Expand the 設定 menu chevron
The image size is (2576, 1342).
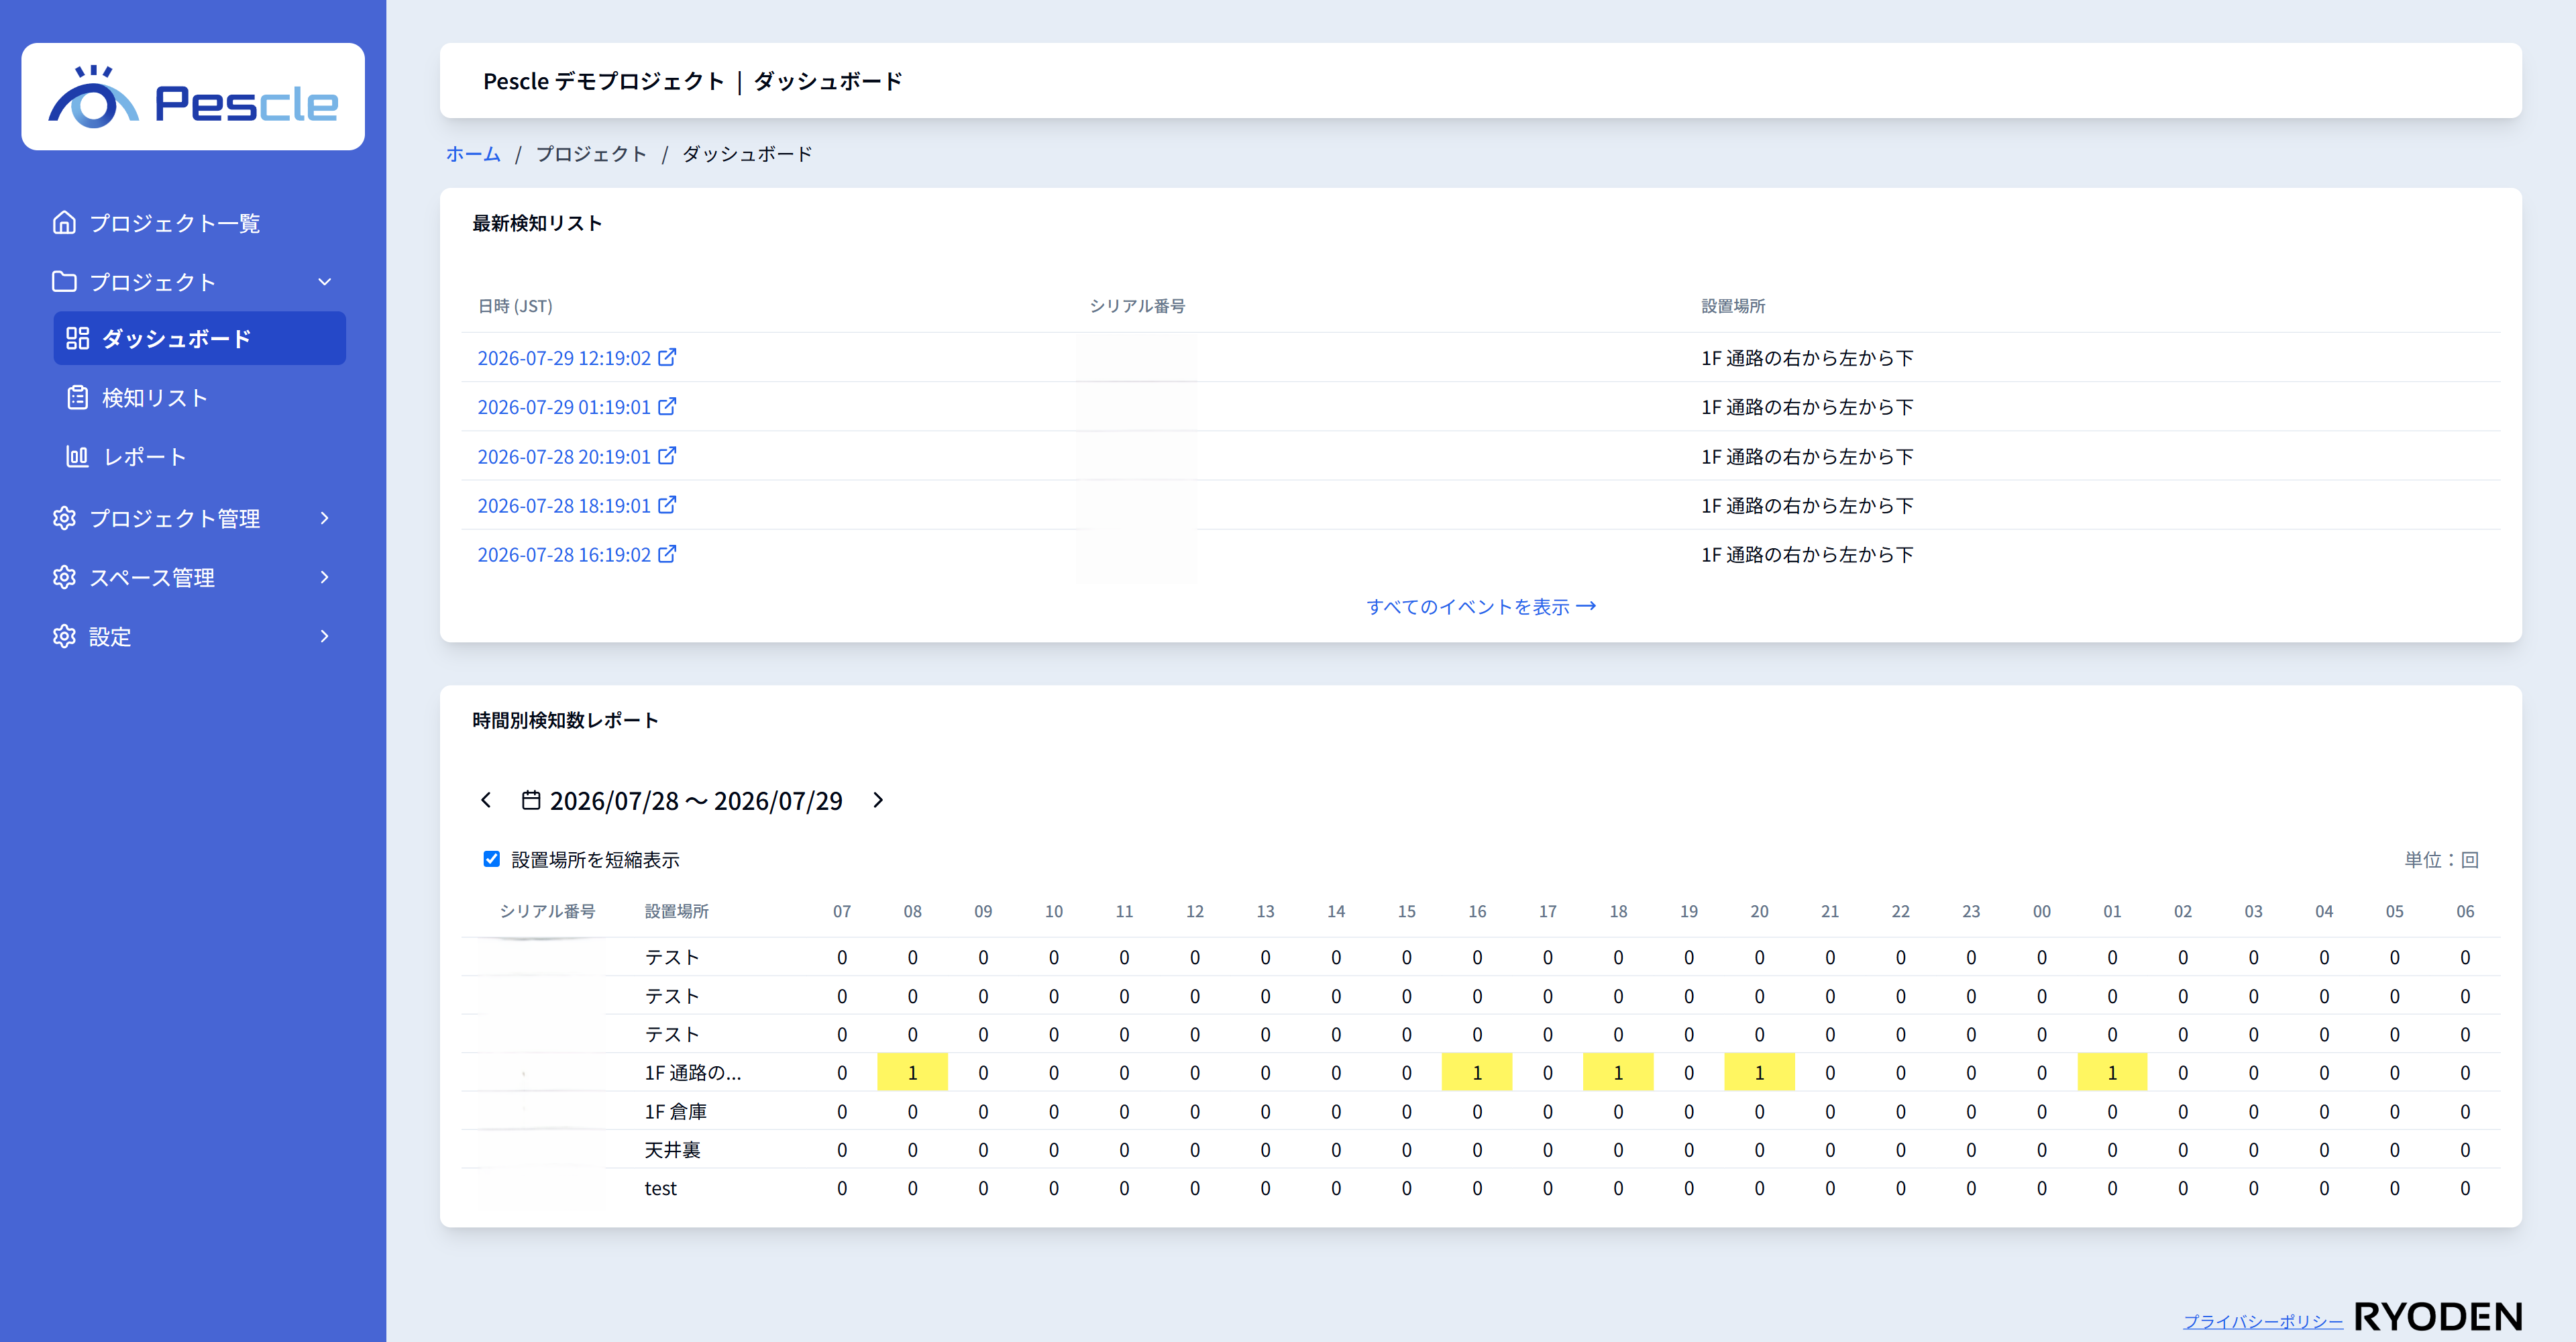point(324,636)
